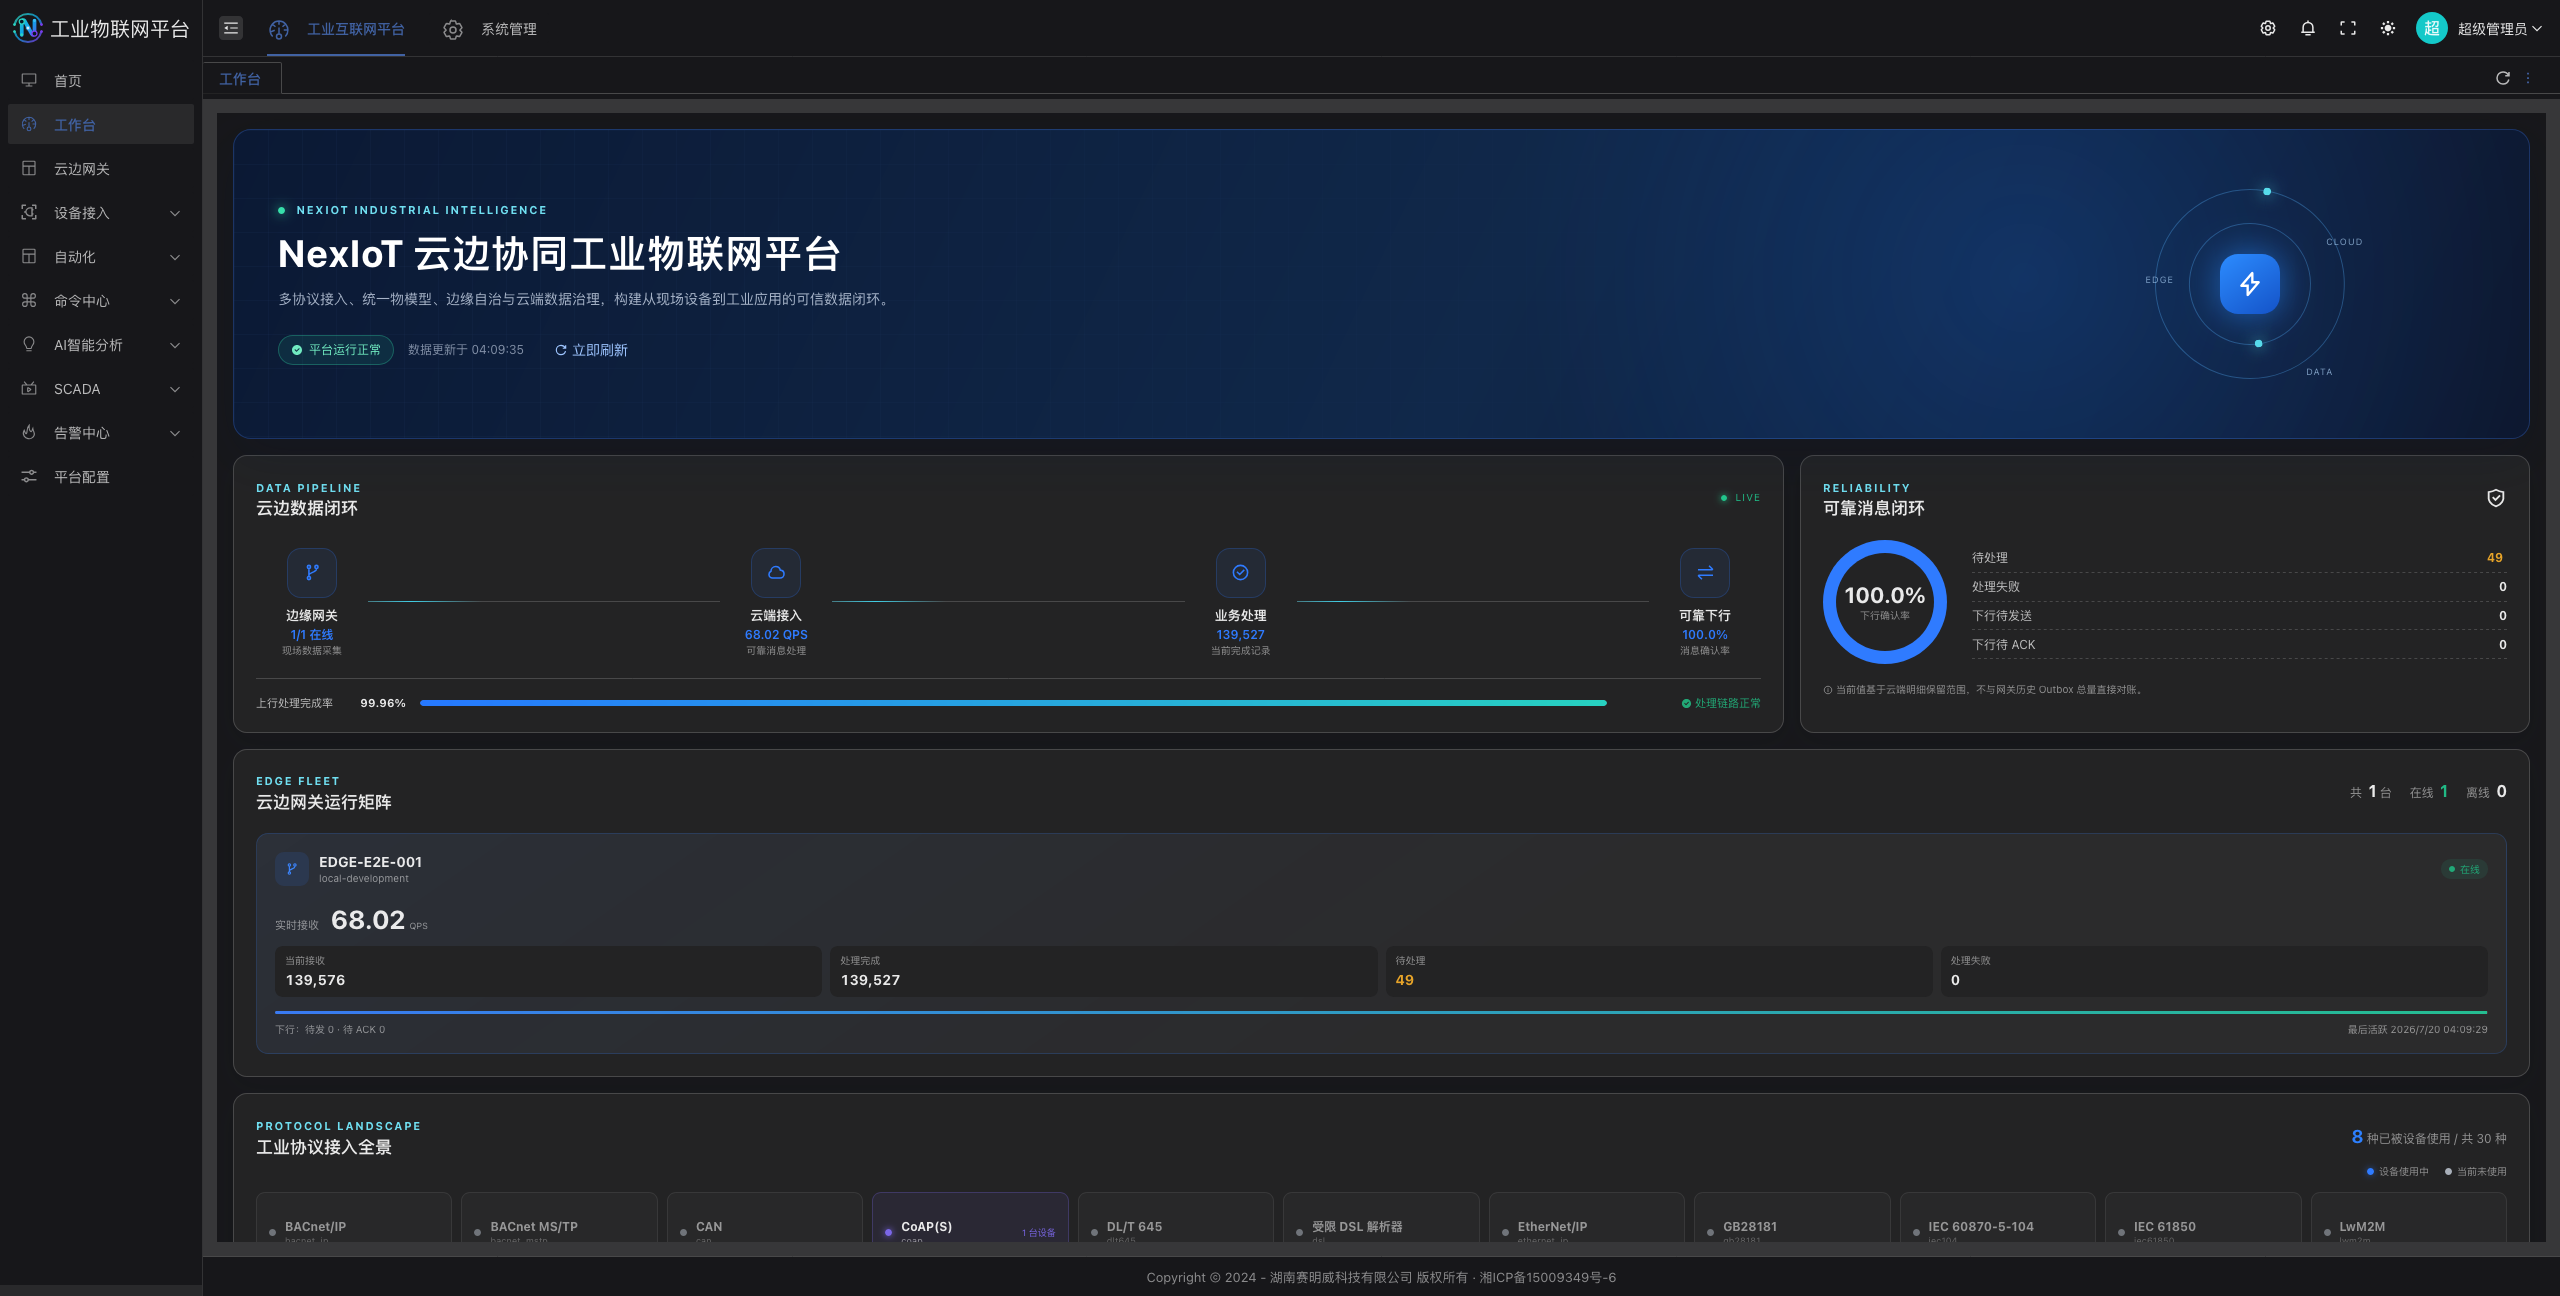Click the AI智能分析 bulb icon
The height and width of the screenshot is (1296, 2560).
click(29, 344)
